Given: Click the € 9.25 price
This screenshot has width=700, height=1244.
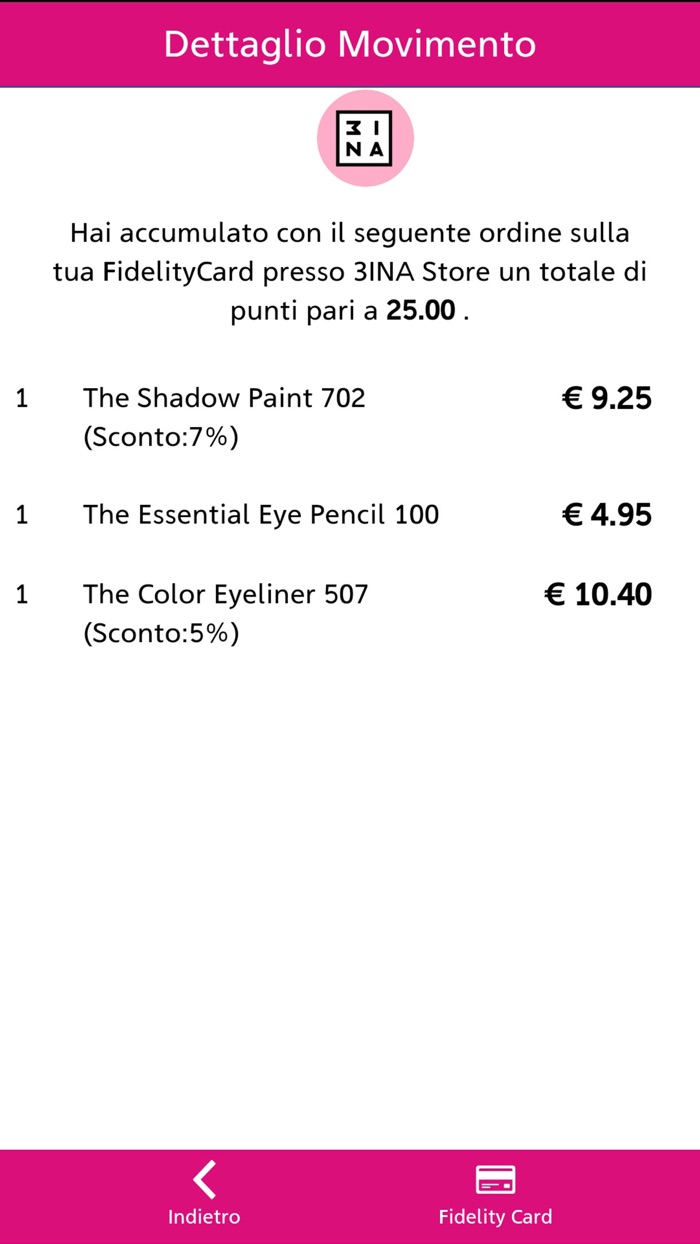Looking at the screenshot, I should tap(606, 399).
